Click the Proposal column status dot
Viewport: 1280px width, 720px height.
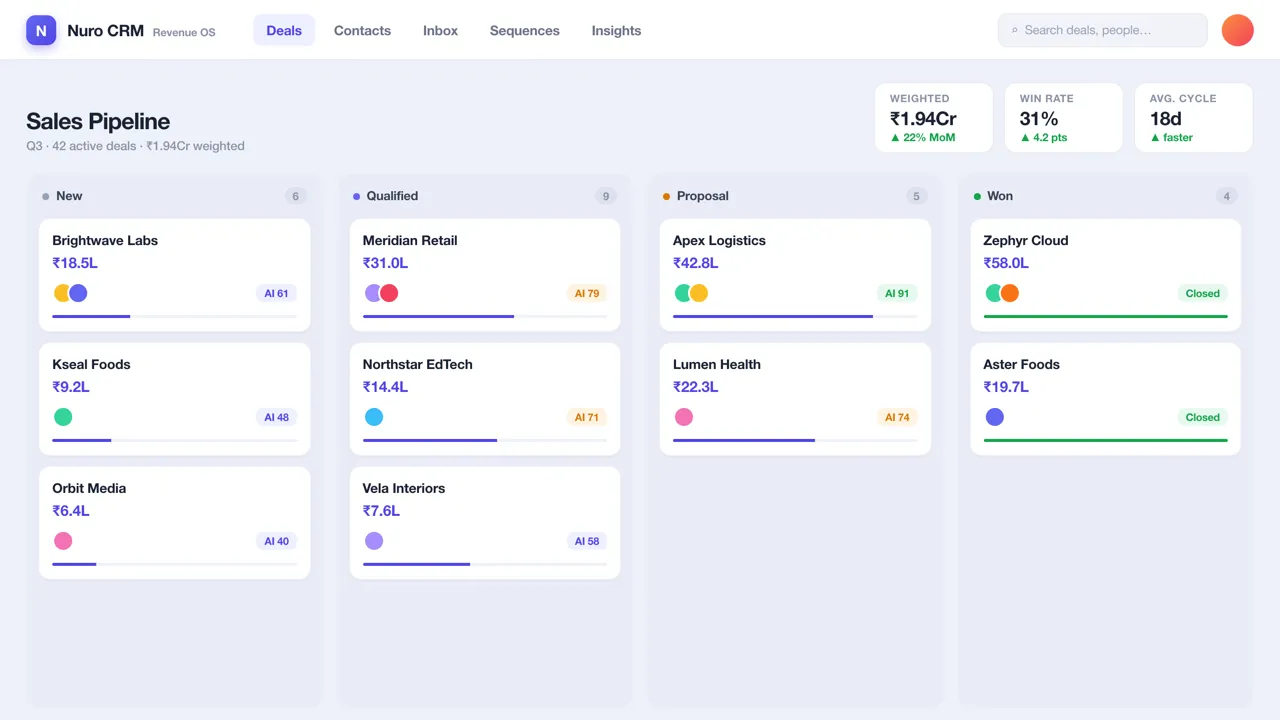point(667,197)
